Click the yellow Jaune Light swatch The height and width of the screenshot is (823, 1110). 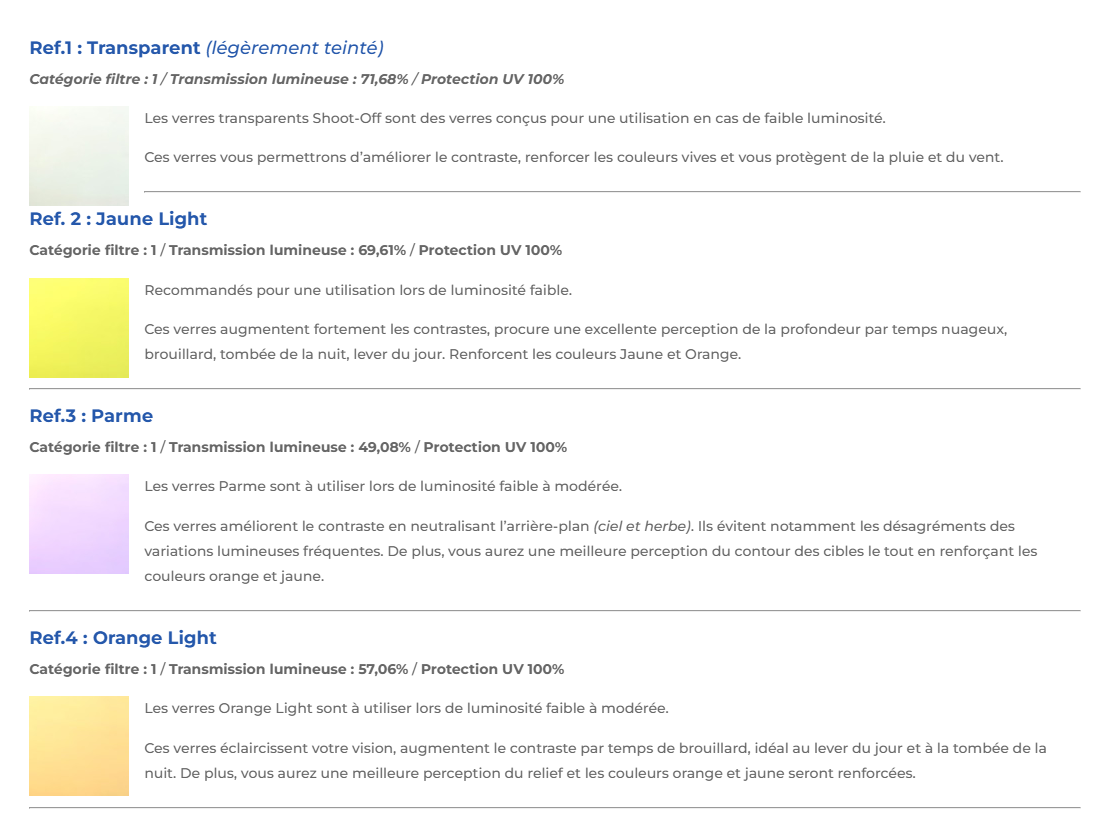pyautogui.click(x=79, y=327)
